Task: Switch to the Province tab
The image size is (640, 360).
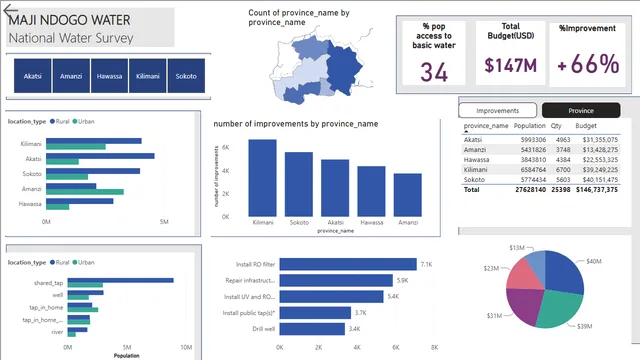Action: click(x=581, y=111)
